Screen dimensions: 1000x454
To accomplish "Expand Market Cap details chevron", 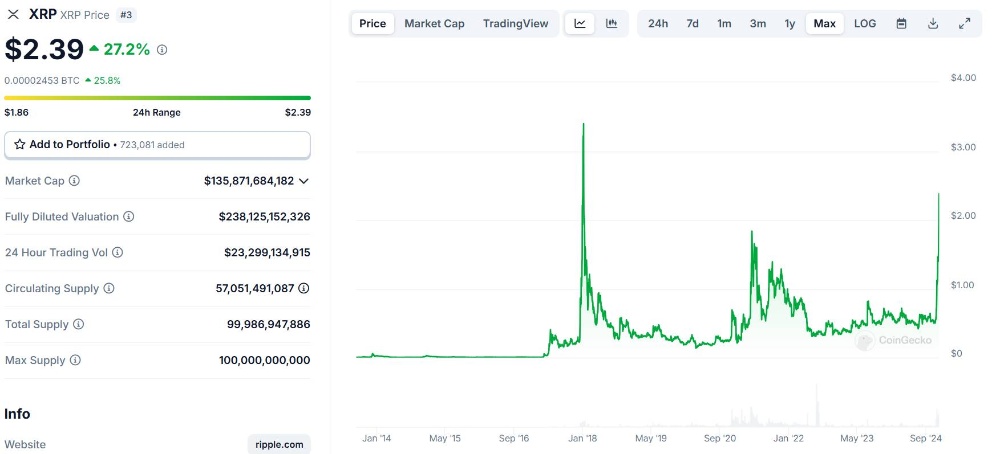I will (304, 181).
